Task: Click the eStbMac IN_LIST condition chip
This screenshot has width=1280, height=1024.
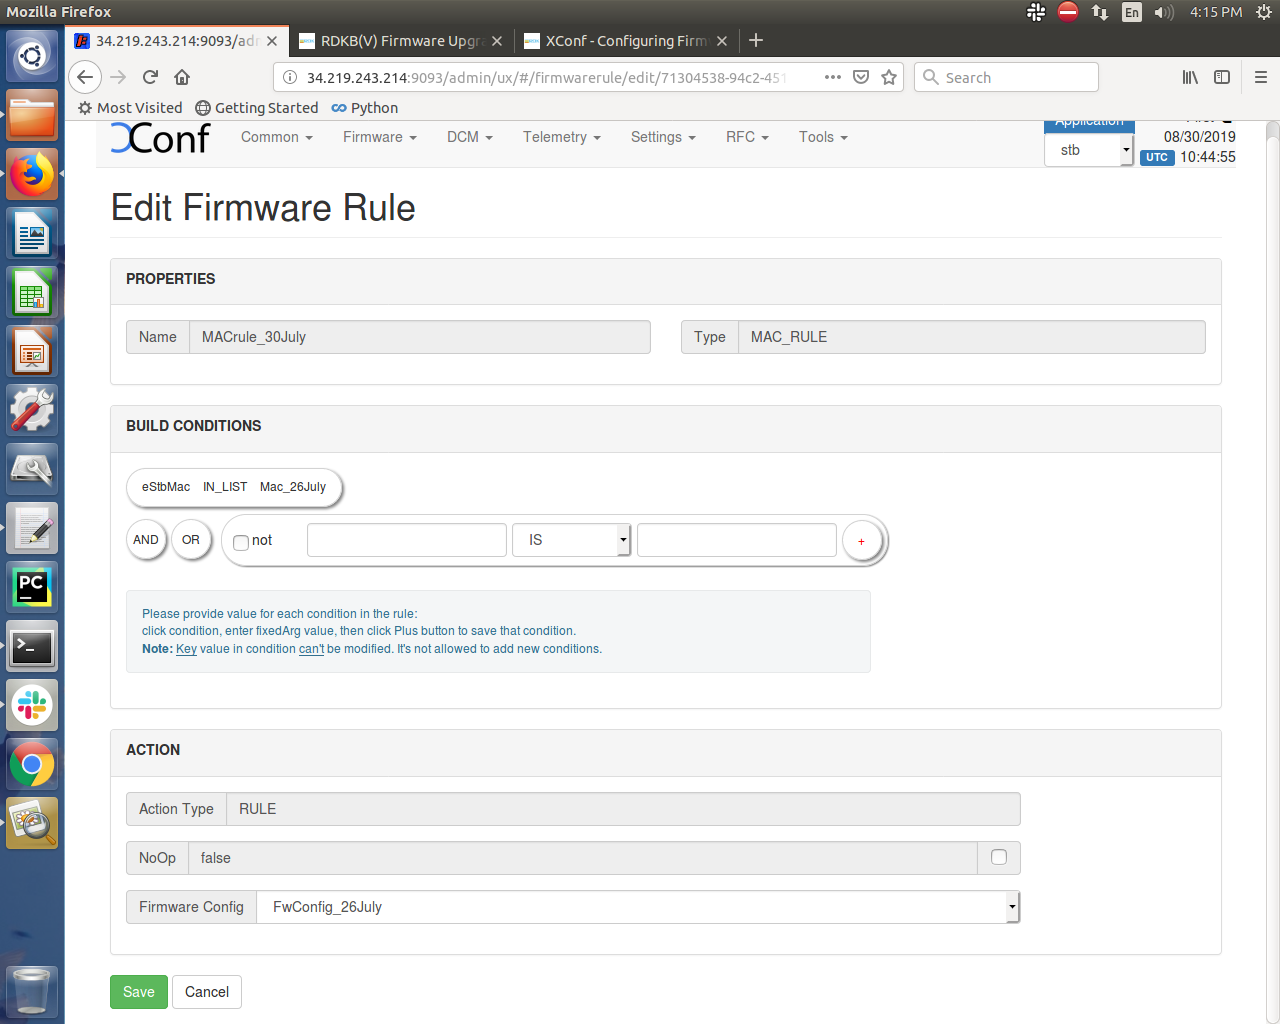Action: (234, 487)
